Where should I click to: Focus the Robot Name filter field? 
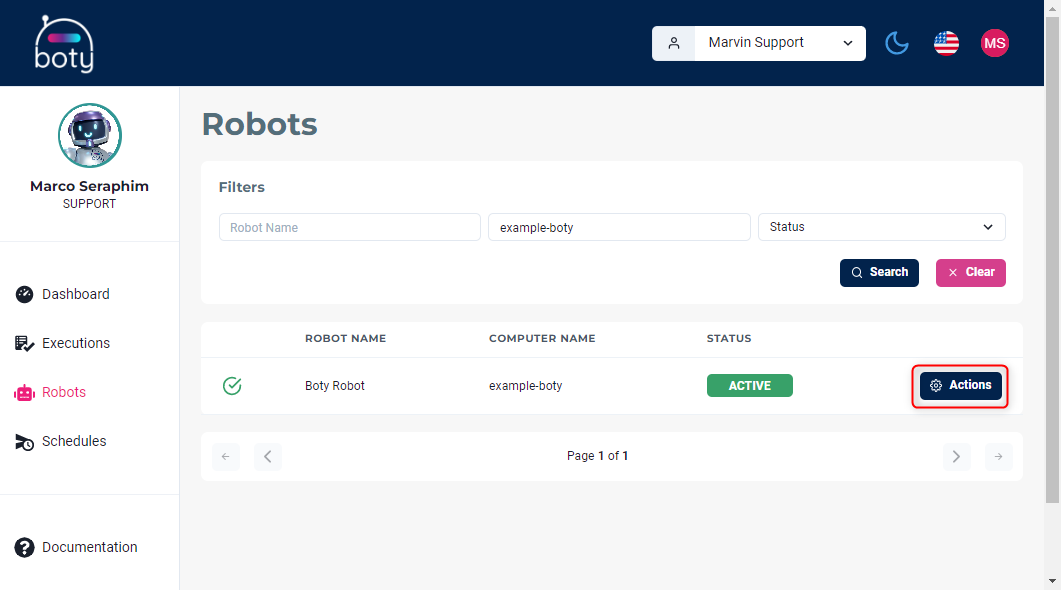[349, 227]
